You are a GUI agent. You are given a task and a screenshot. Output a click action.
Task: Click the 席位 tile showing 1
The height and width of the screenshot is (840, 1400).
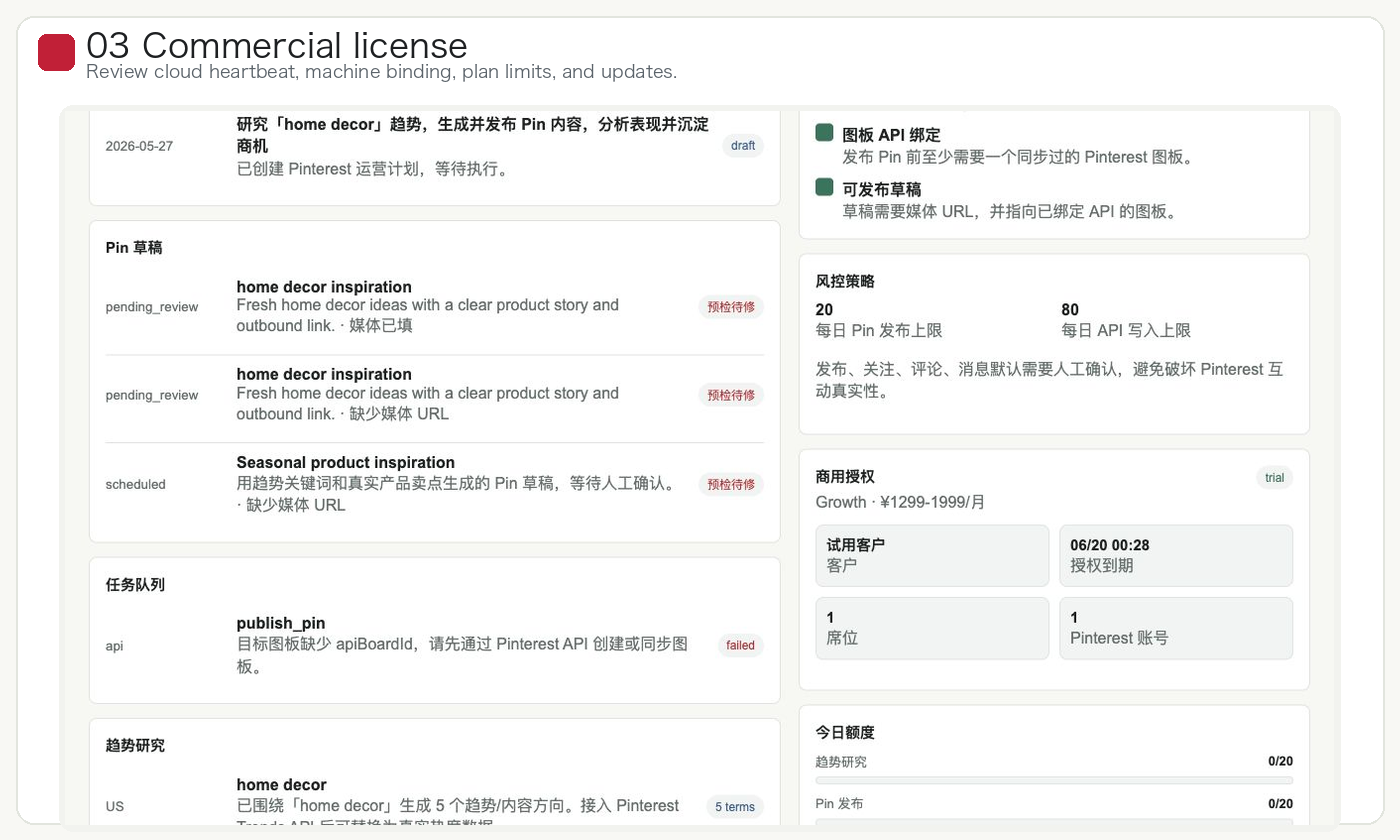[x=932, y=628]
